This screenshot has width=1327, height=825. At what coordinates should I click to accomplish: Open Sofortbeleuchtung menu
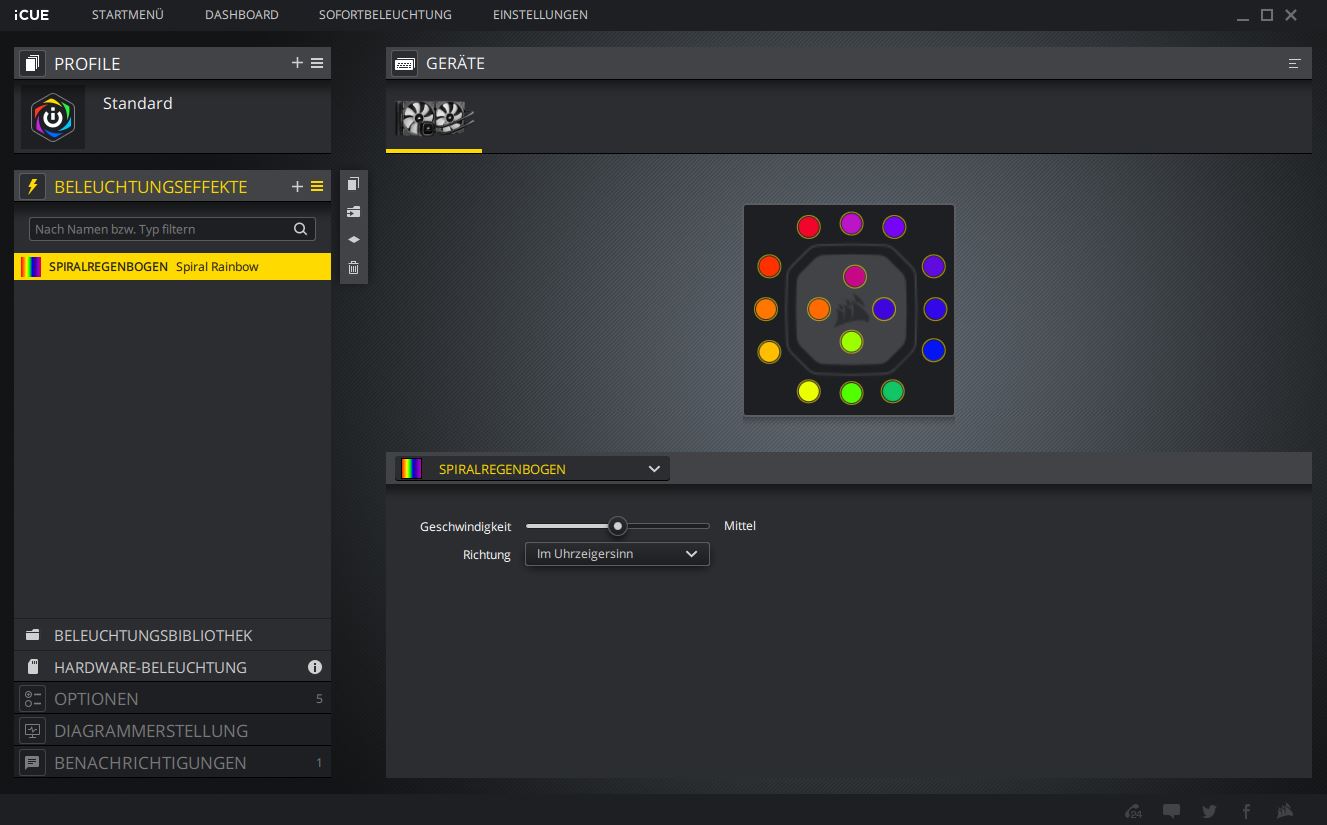pos(385,15)
